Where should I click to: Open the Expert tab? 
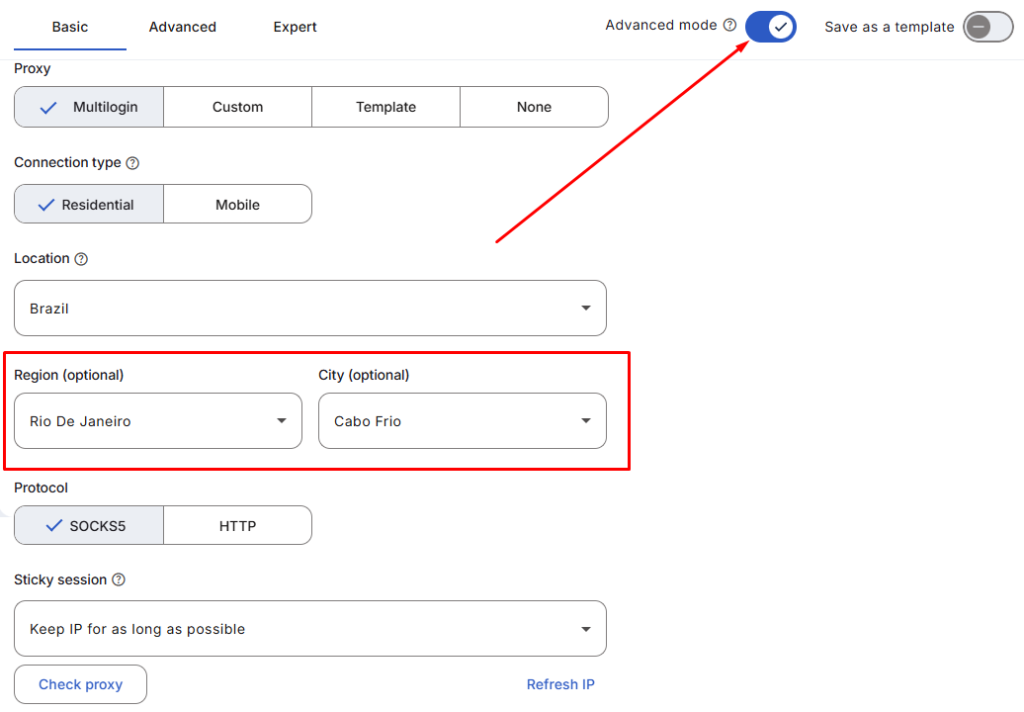pos(295,27)
